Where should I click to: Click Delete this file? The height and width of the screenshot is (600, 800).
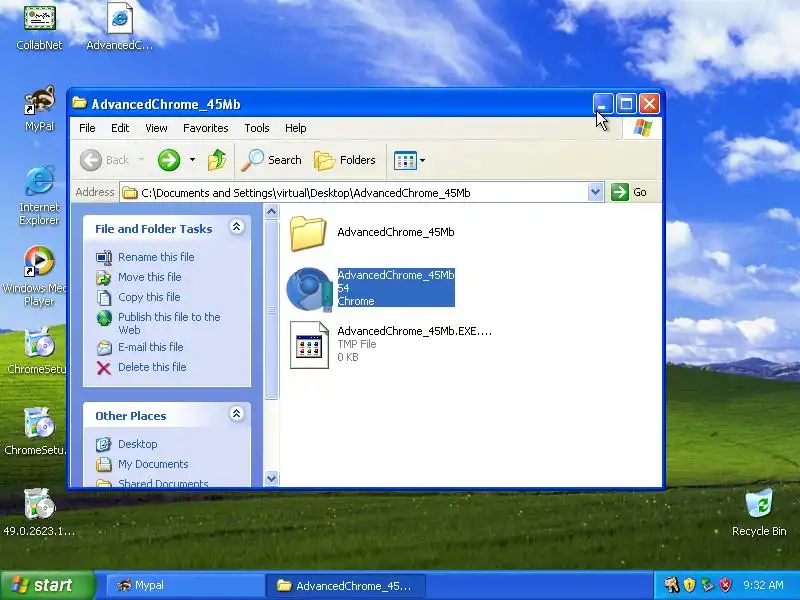tap(152, 367)
